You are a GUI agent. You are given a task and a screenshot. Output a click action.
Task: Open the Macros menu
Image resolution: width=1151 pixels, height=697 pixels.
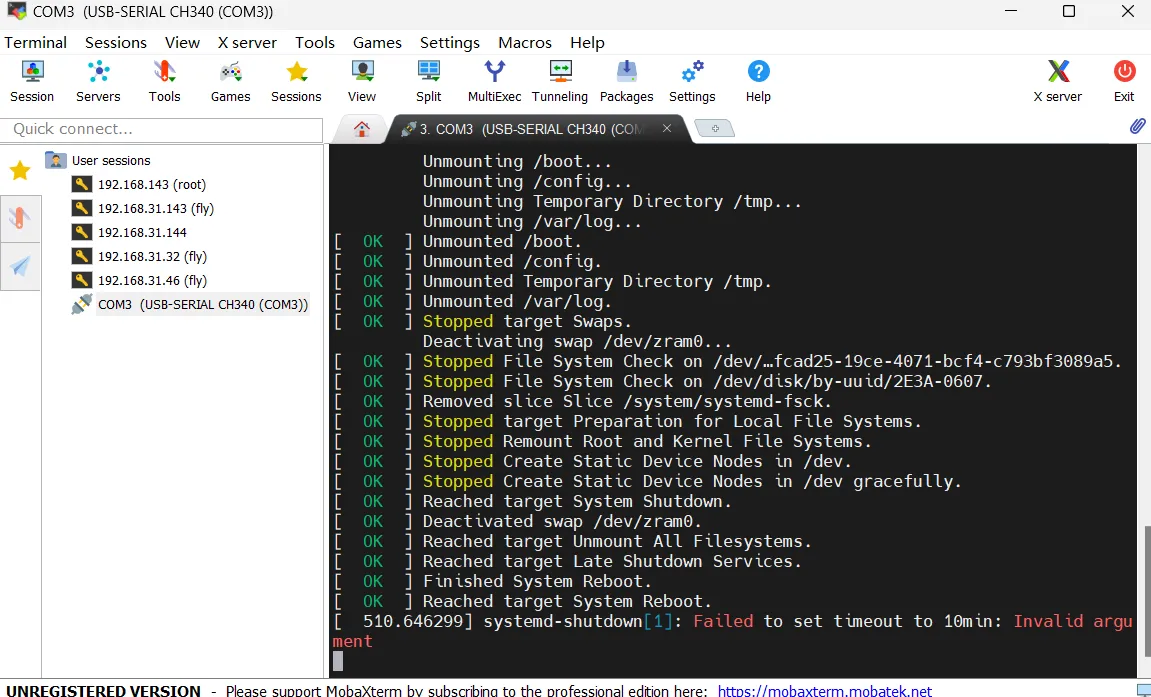click(x=525, y=42)
